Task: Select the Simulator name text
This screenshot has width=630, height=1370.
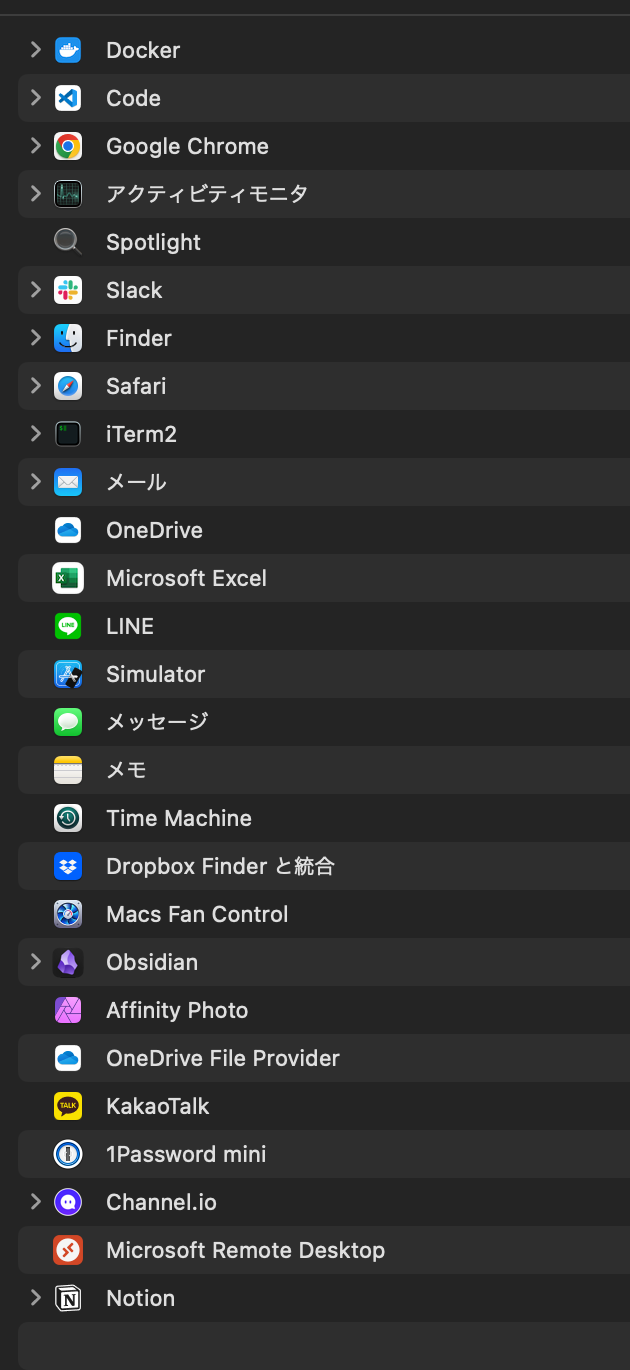Action: point(155,674)
